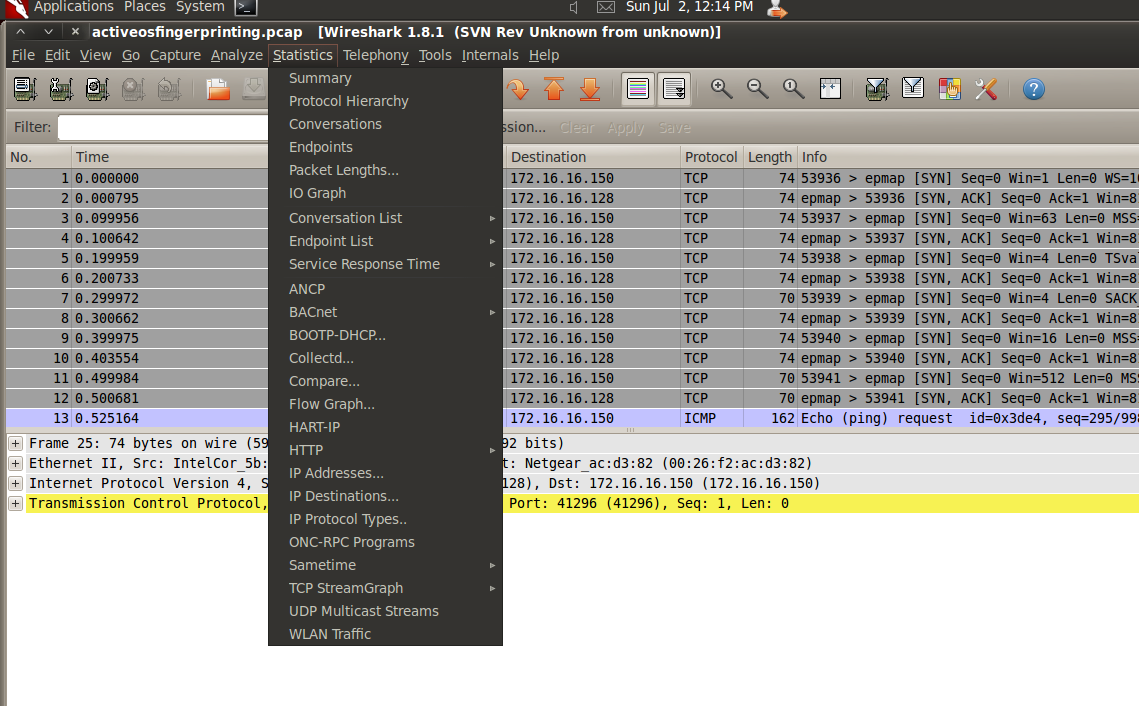Screen dimensions: 1139x706
Task: Click the Clear filter button
Action: click(x=577, y=128)
